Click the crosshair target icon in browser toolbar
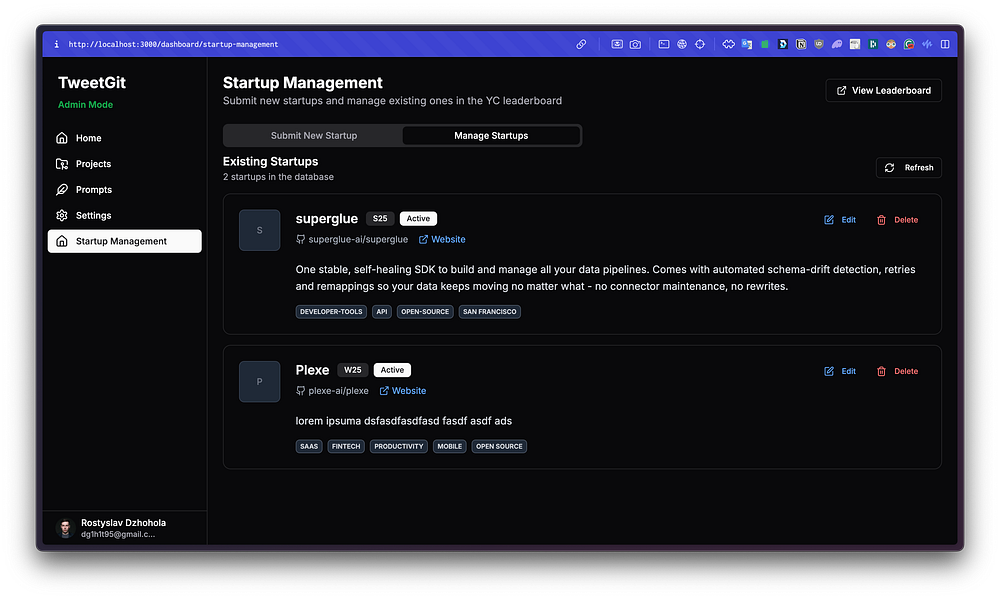The width and height of the screenshot is (1000, 599). point(700,44)
